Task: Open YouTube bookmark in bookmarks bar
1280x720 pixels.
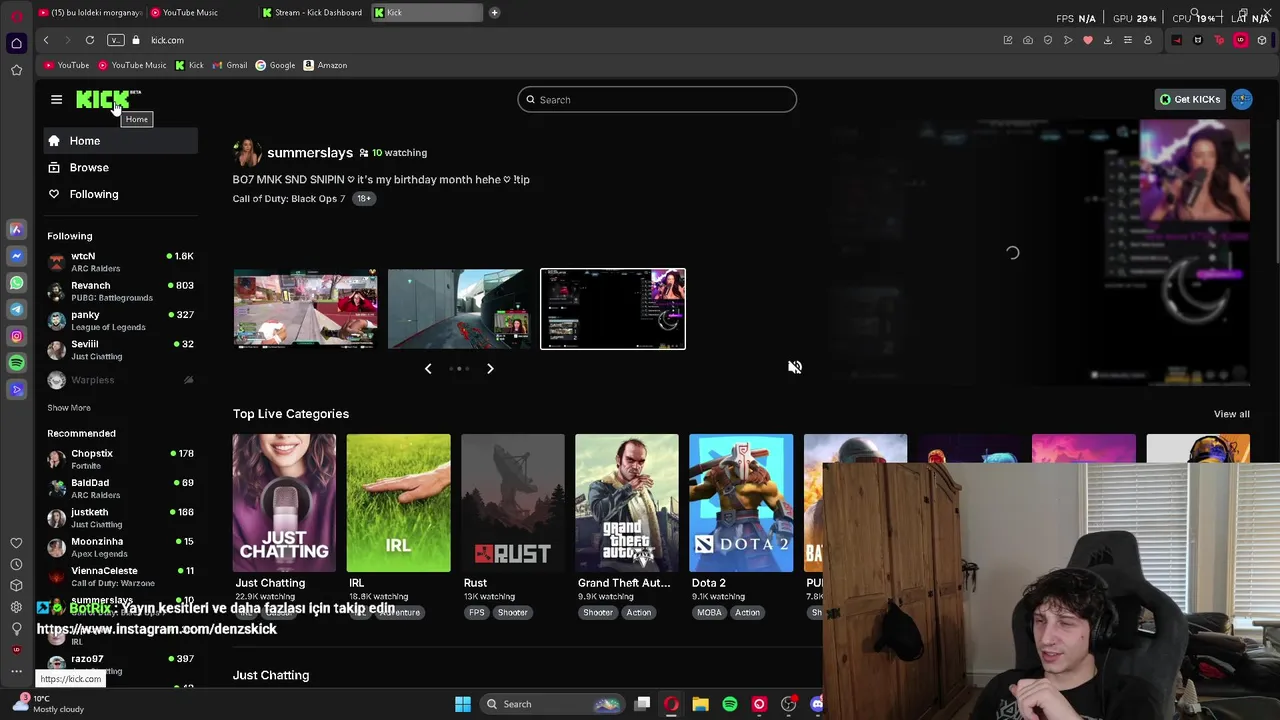Action: coord(67,65)
